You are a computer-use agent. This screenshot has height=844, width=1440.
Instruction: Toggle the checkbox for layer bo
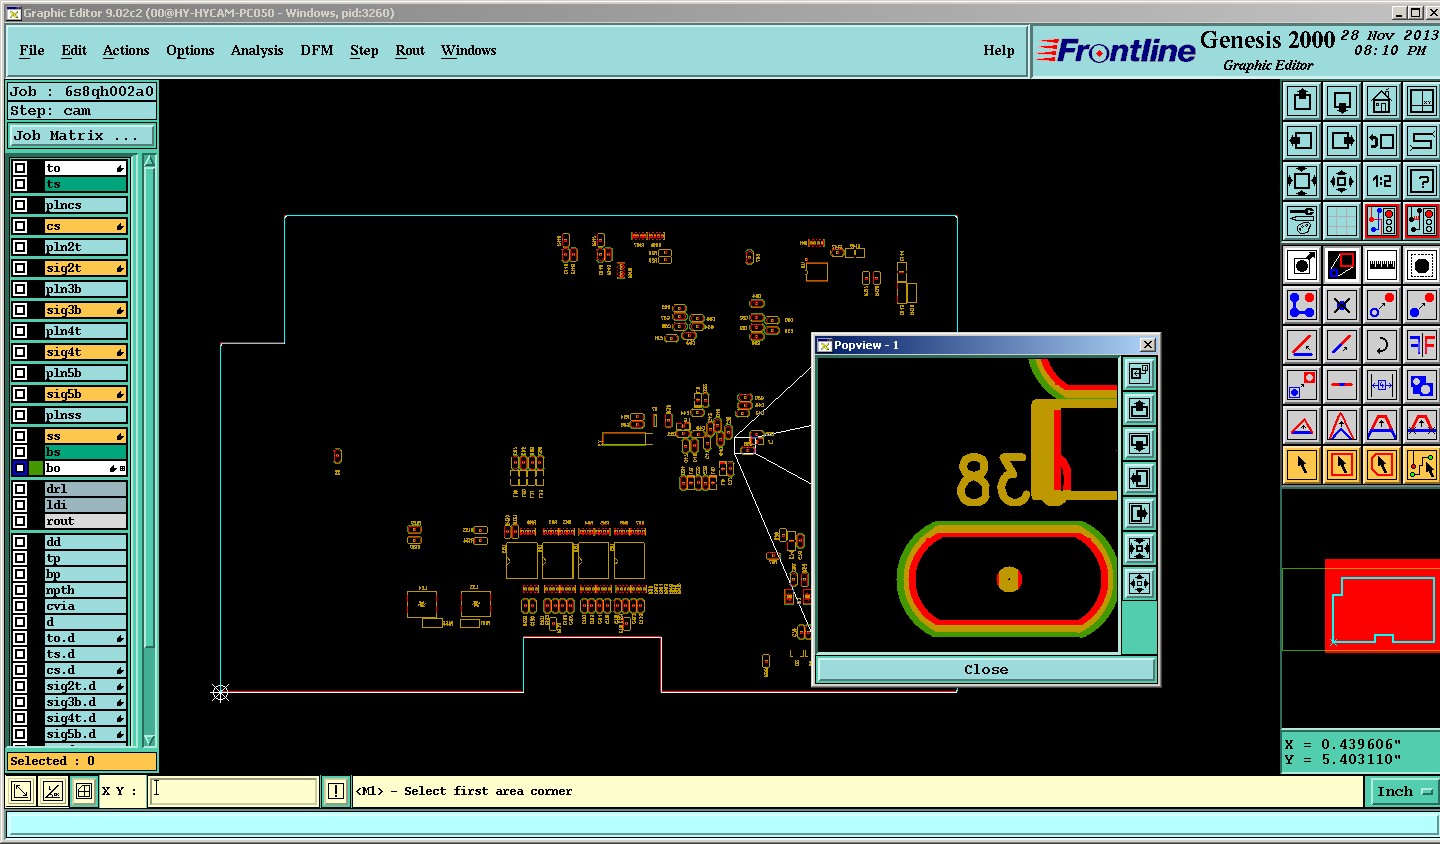20,468
